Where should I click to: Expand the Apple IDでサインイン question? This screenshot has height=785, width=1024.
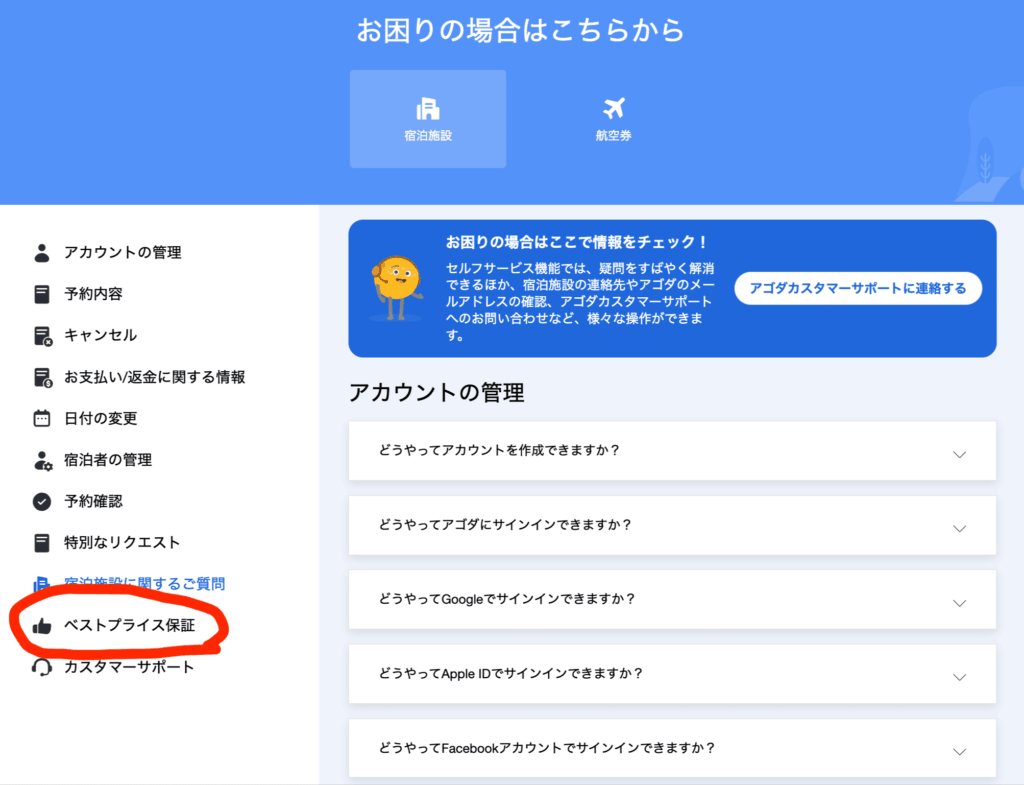click(x=959, y=677)
